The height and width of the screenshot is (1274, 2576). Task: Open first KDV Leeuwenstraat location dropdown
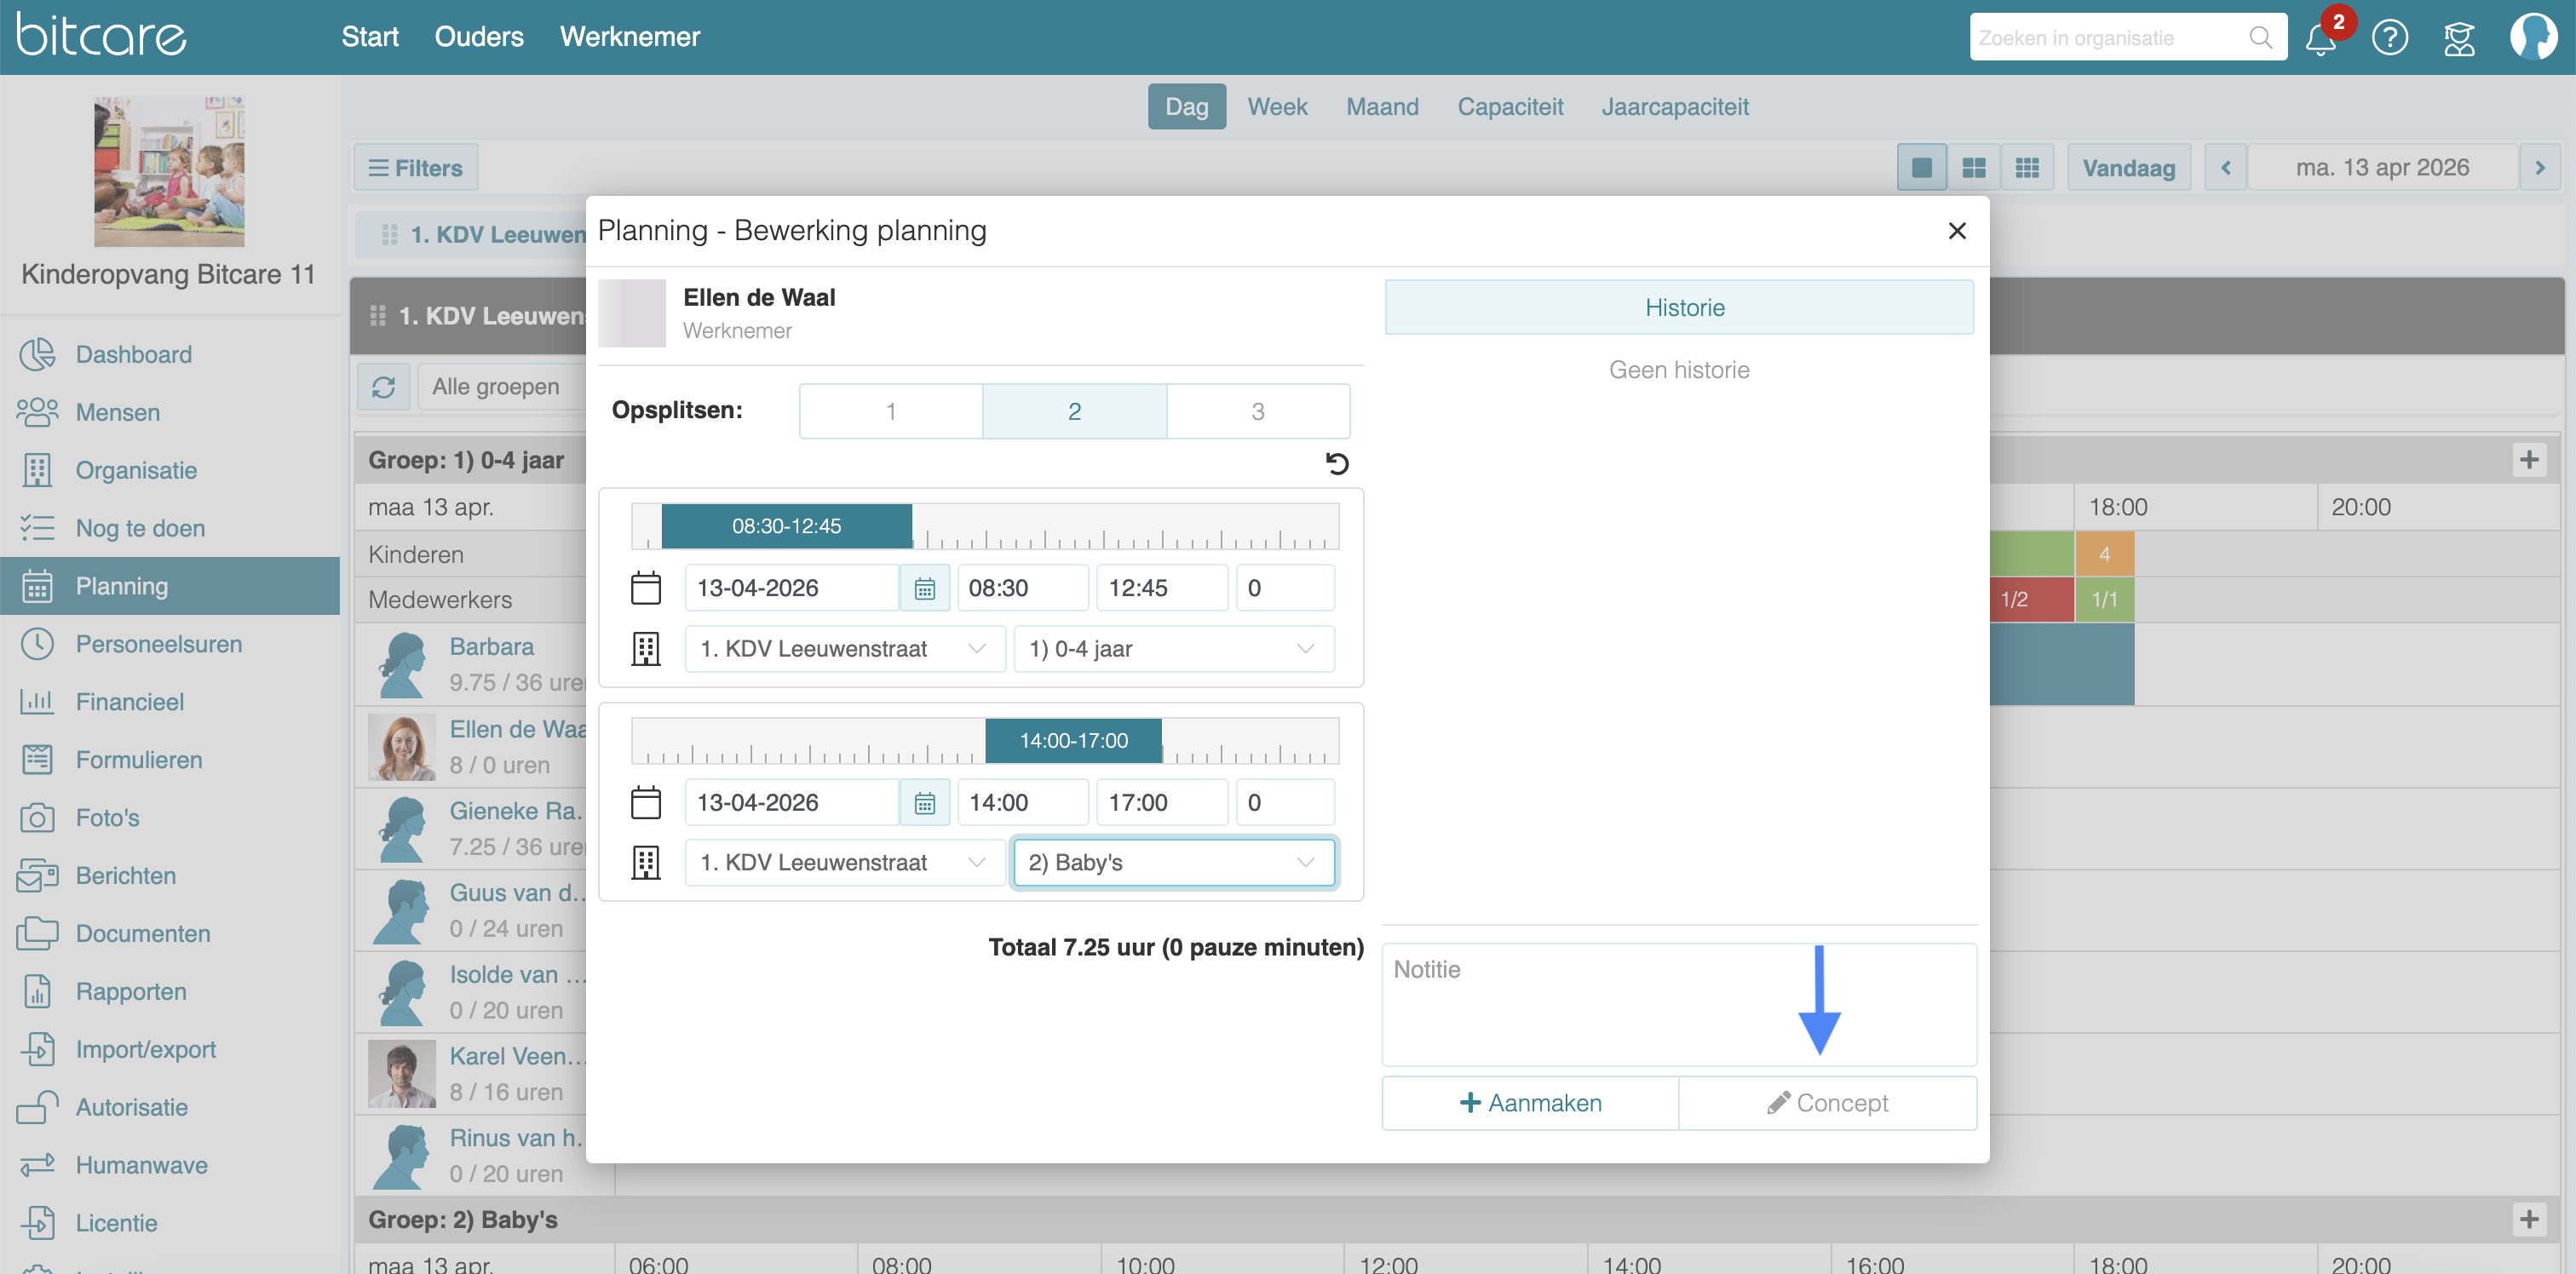pos(844,649)
